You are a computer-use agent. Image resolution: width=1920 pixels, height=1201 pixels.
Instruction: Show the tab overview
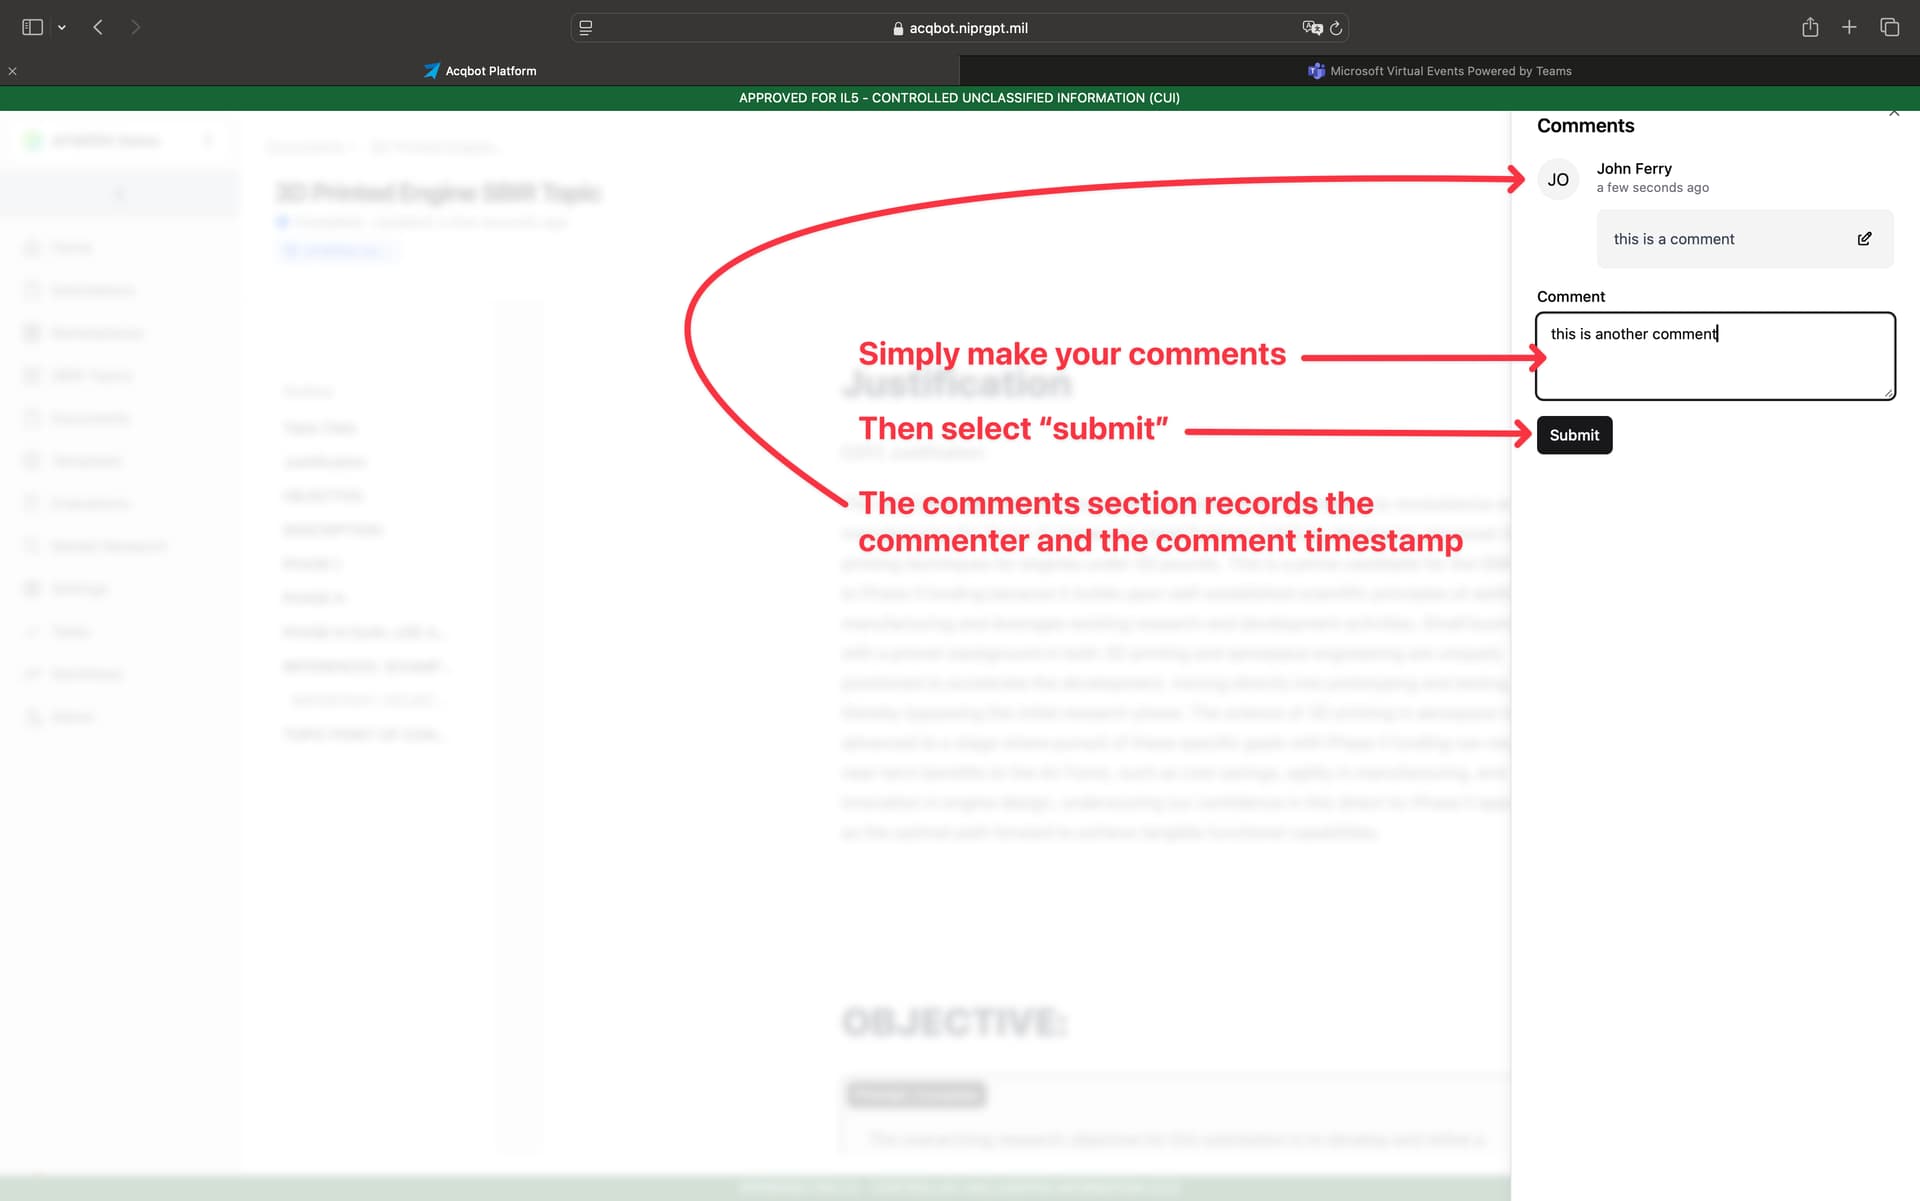click(x=1889, y=27)
